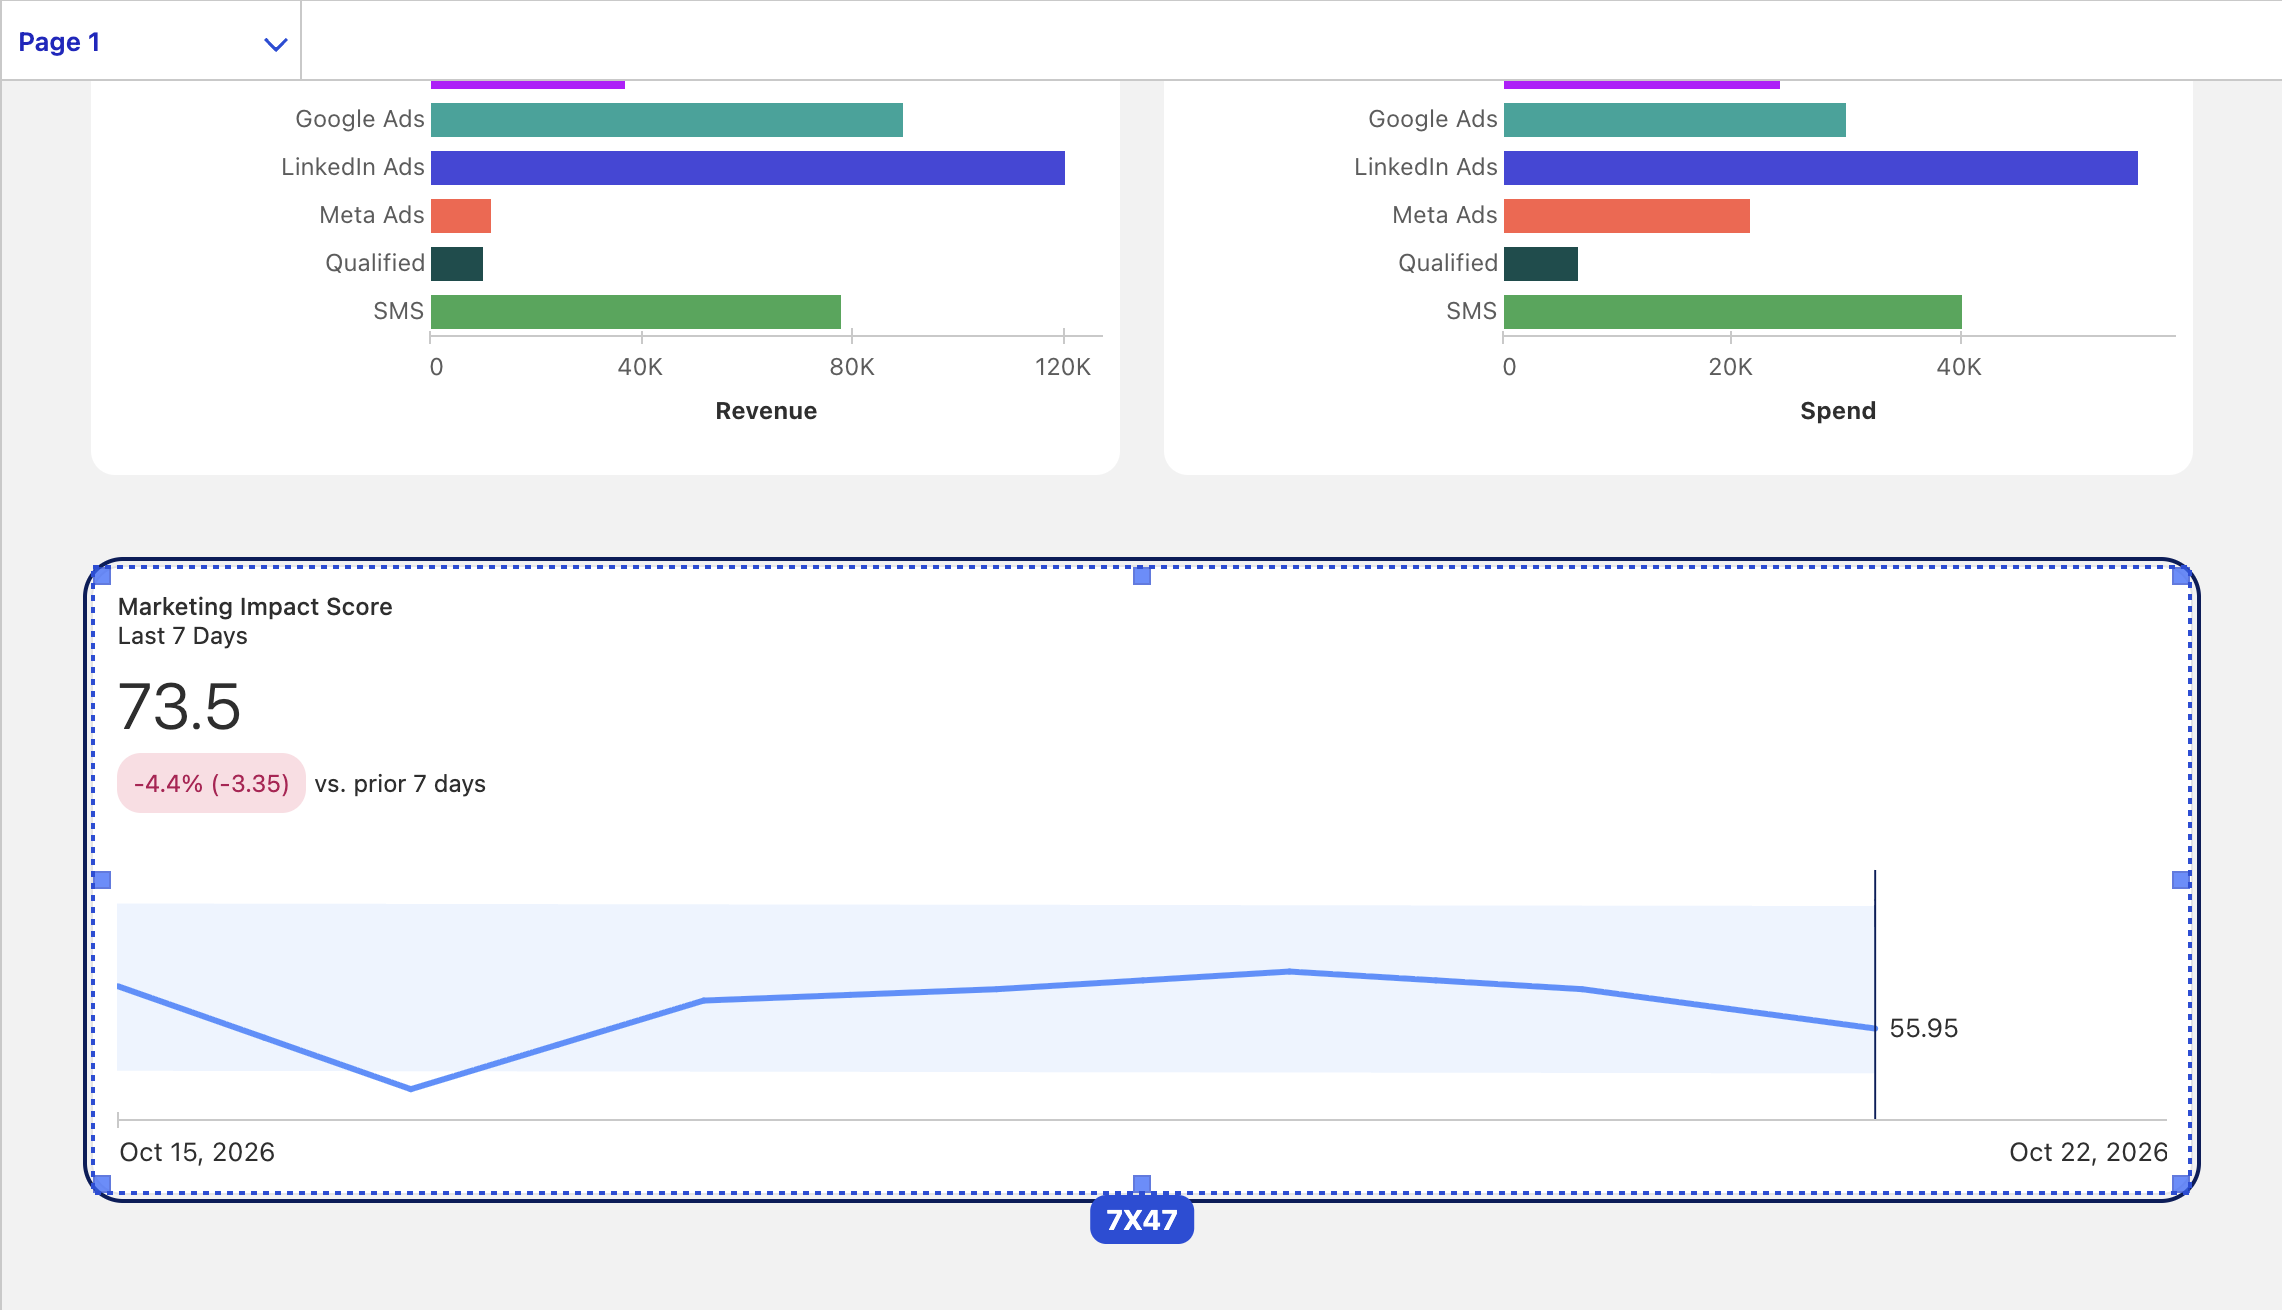Click the Spend axis title

tap(1838, 411)
